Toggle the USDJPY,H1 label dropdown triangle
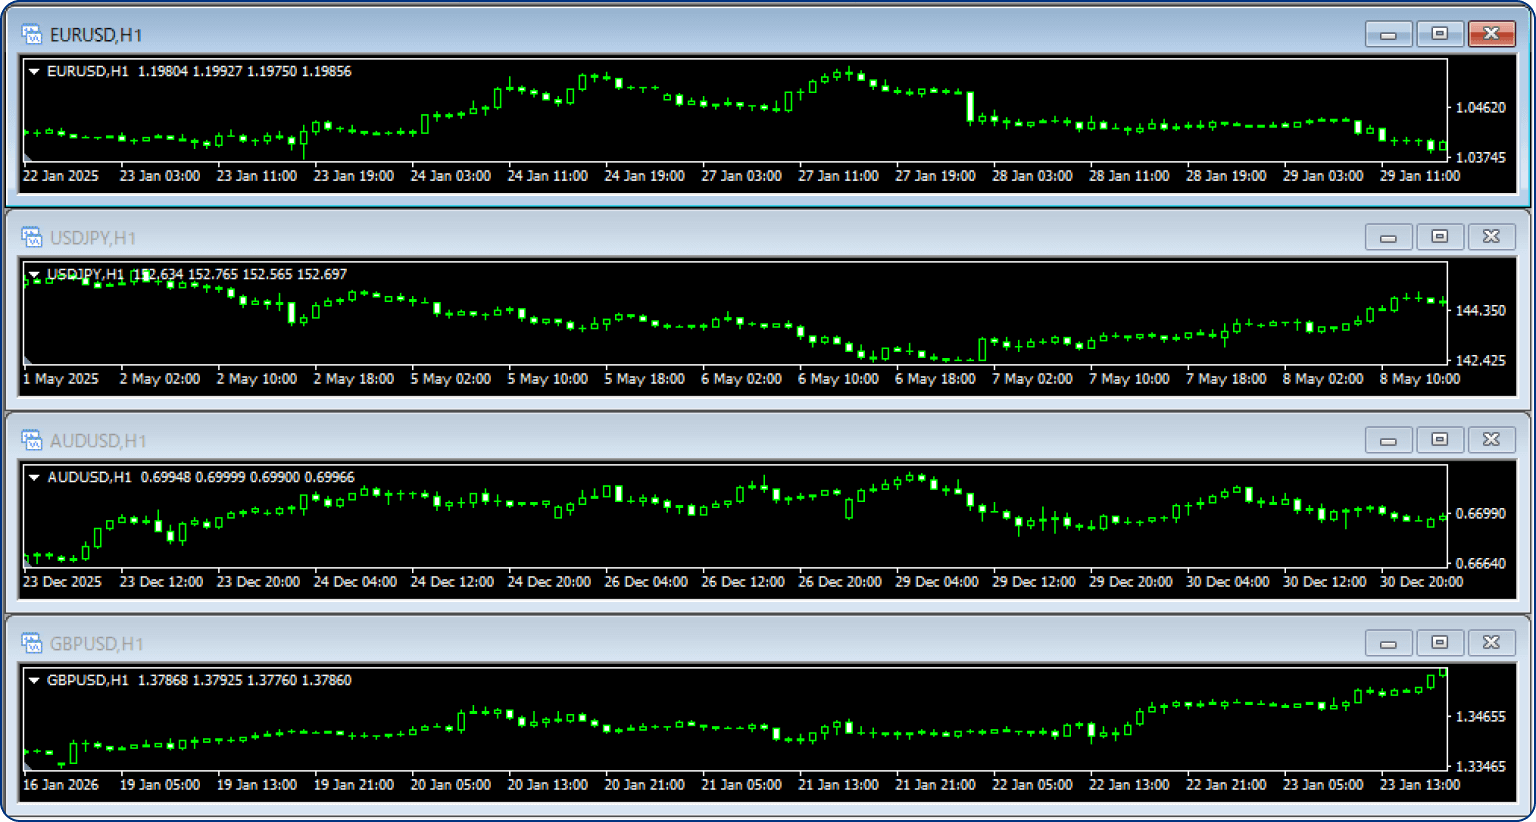This screenshot has height=822, width=1536. (x=35, y=274)
